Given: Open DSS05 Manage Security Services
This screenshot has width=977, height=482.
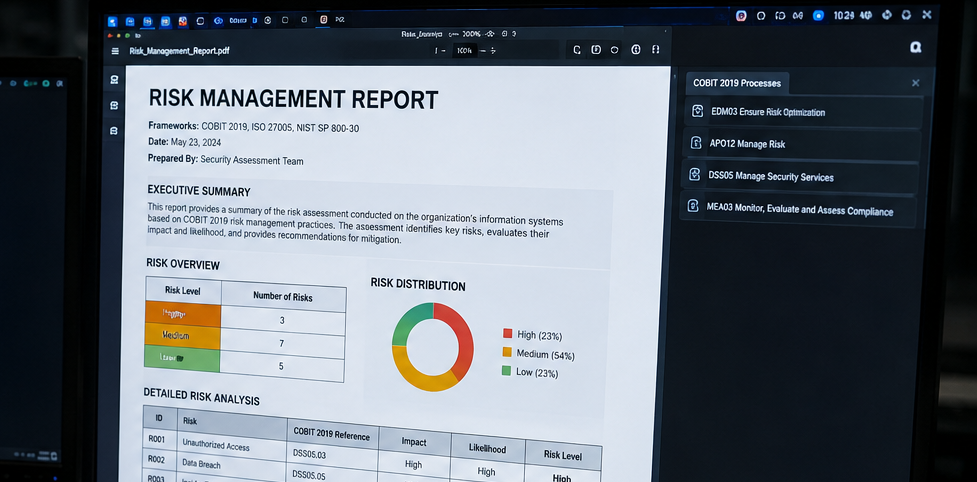Looking at the screenshot, I should [799, 177].
